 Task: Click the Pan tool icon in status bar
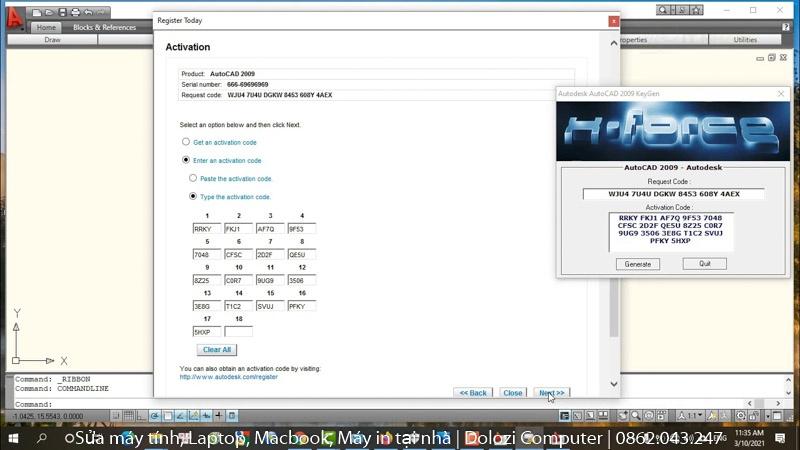pyautogui.click(x=623, y=416)
